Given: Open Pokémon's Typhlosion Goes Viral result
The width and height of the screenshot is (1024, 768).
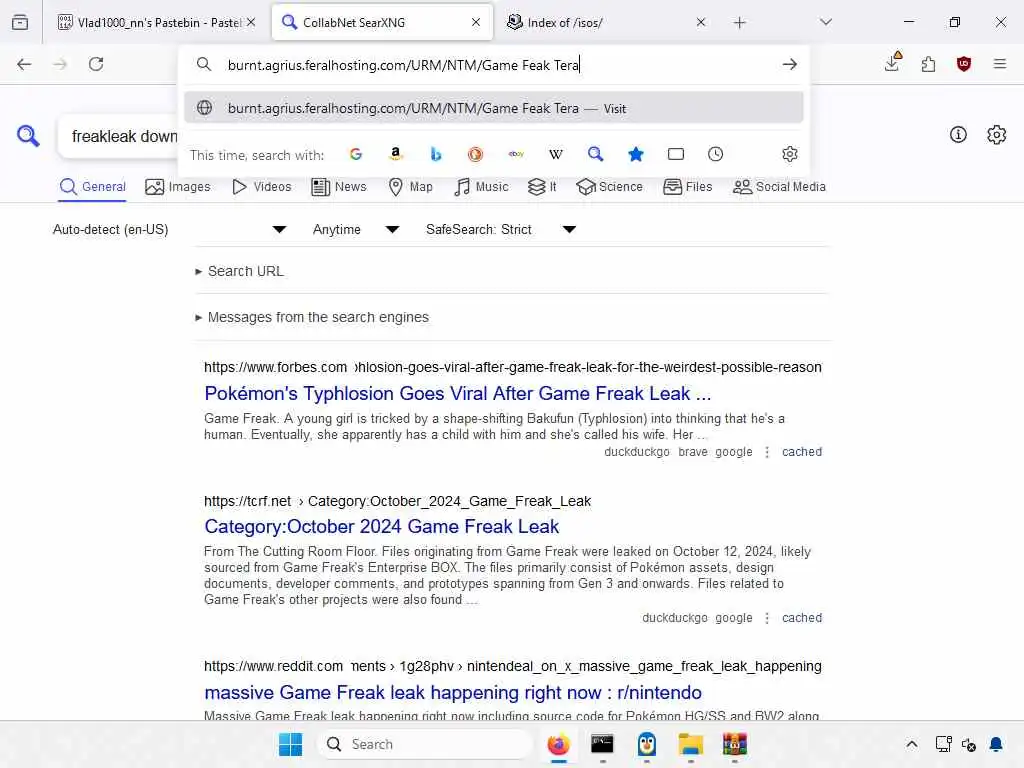Looking at the screenshot, I should pos(457,393).
